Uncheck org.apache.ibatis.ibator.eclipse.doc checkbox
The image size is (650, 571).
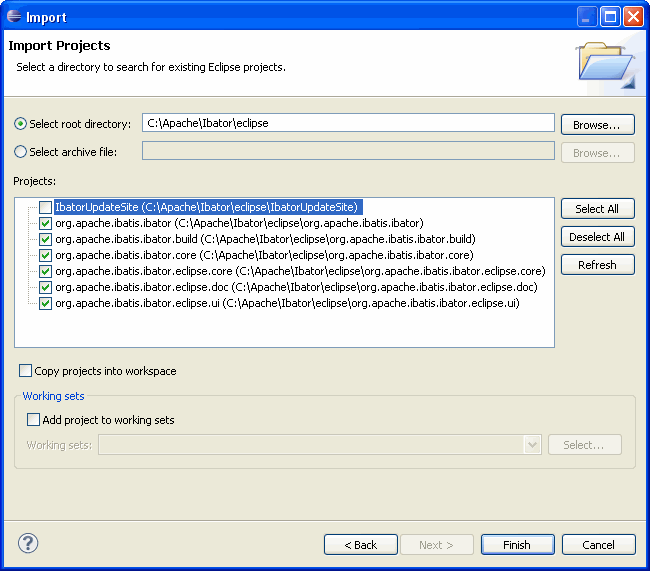[x=45, y=287]
